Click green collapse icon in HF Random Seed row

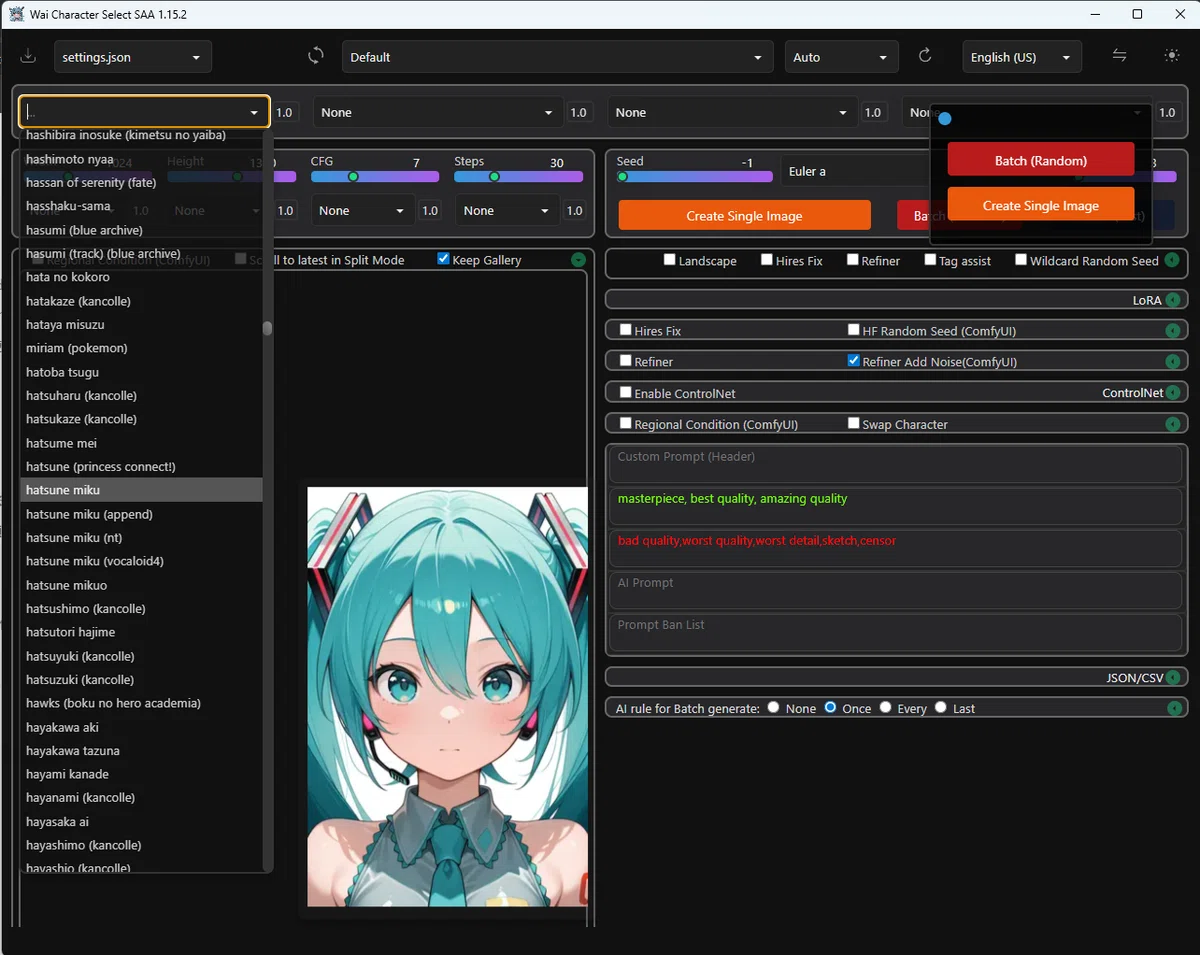(x=1173, y=330)
